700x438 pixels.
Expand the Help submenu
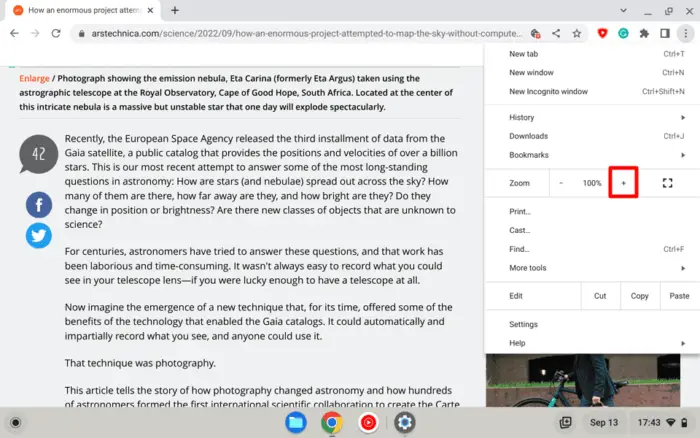[592, 343]
